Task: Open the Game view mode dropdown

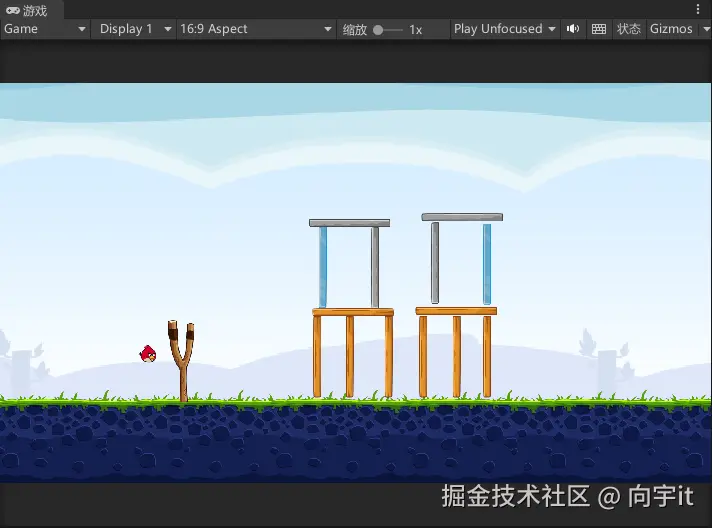Action: click(x=44, y=29)
